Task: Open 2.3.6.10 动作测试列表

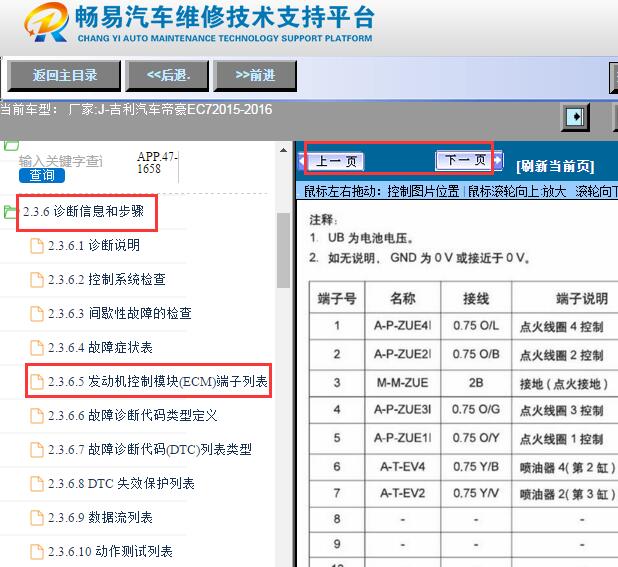Action: [110, 551]
